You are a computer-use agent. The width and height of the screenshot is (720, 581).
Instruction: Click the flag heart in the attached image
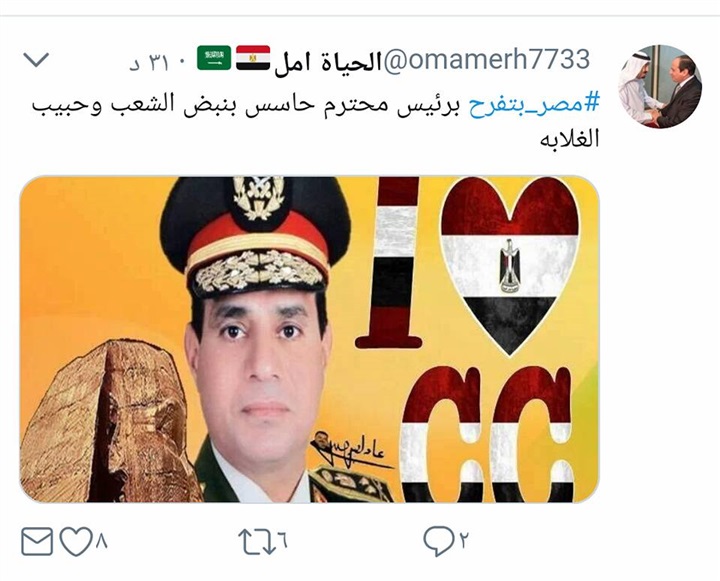click(509, 265)
